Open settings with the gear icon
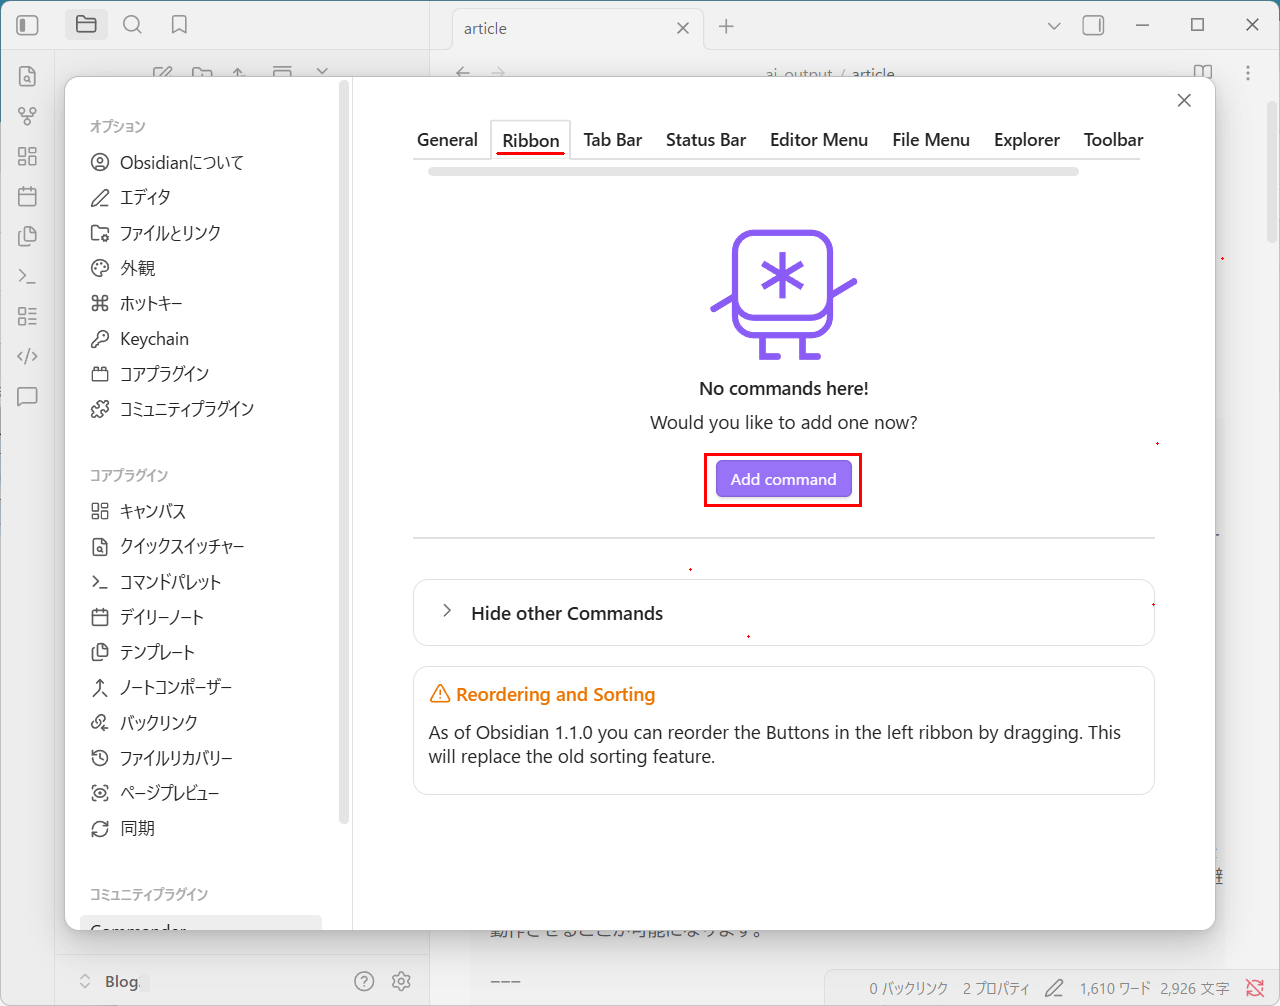 401,981
